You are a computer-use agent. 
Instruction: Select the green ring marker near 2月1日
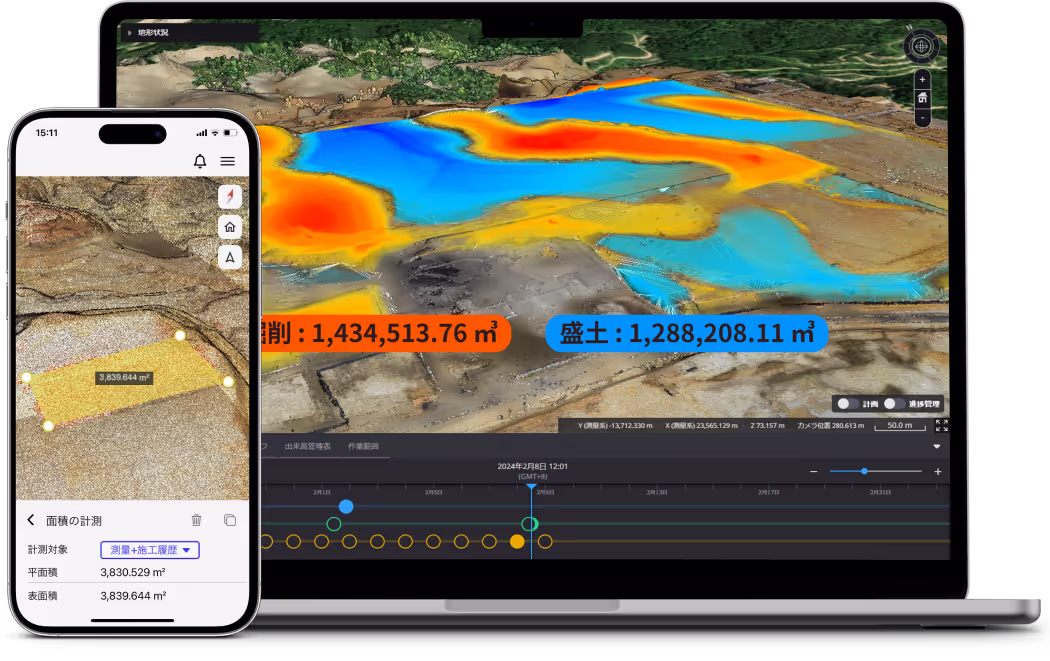click(333, 524)
